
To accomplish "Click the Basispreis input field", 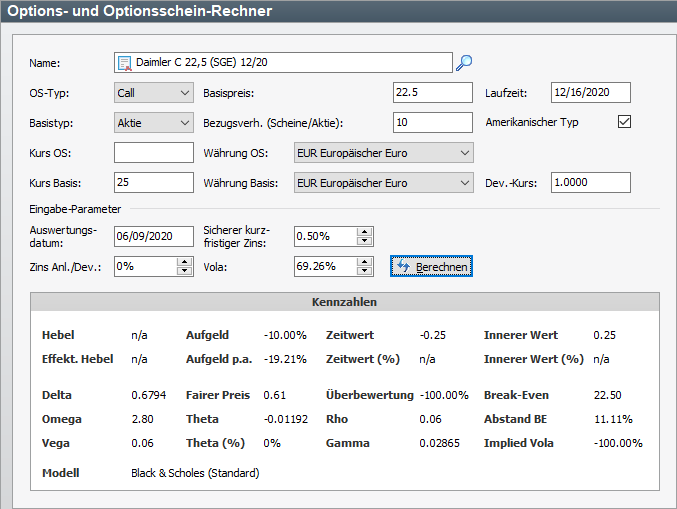I will click(x=432, y=93).
